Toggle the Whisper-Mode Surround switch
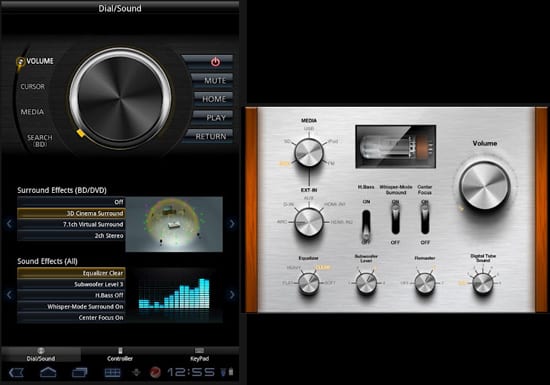This screenshot has height=385, width=550. [x=395, y=219]
